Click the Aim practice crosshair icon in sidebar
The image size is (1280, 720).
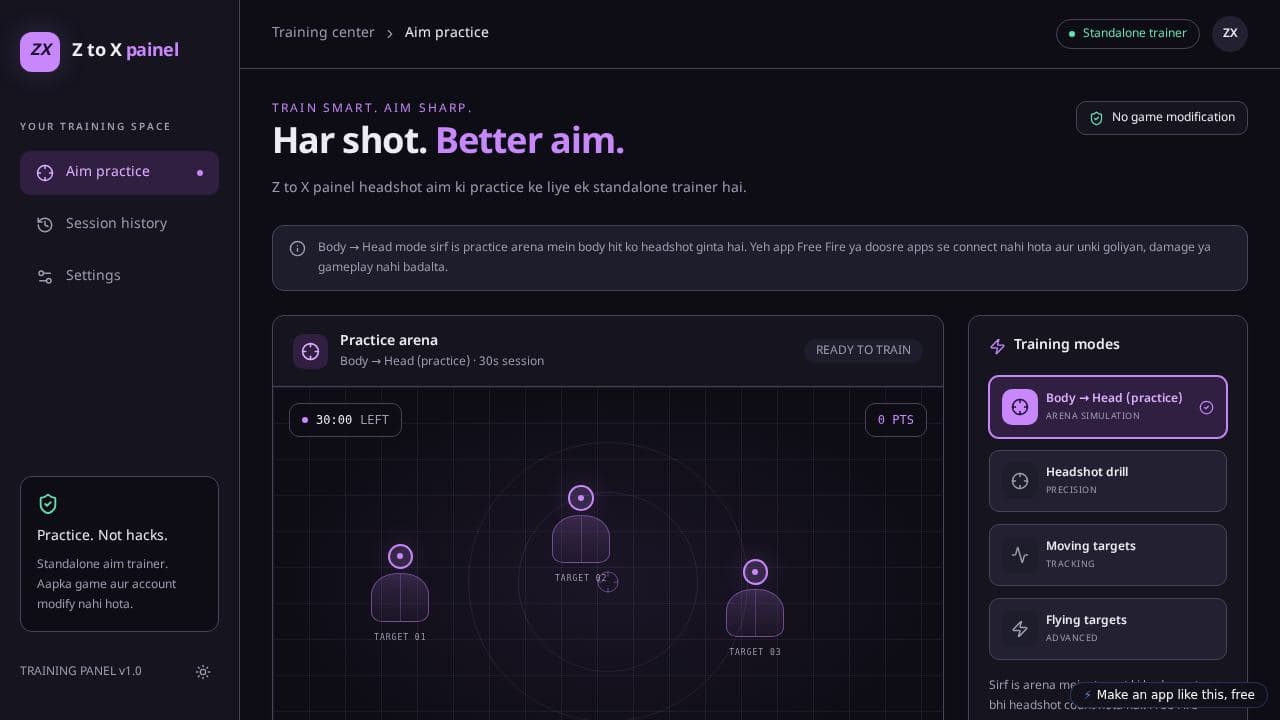[x=45, y=173]
